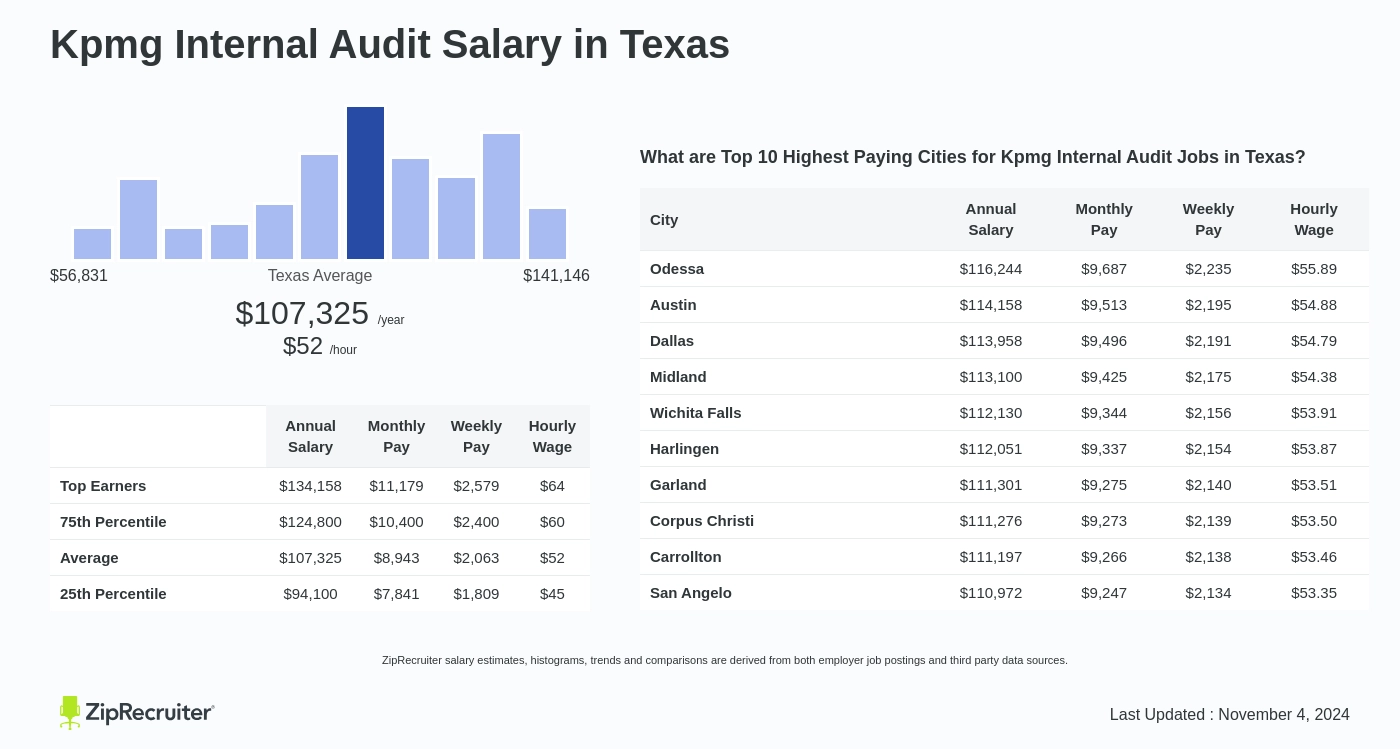
Task: Click the rightmost histogram bar
Action: pos(547,234)
